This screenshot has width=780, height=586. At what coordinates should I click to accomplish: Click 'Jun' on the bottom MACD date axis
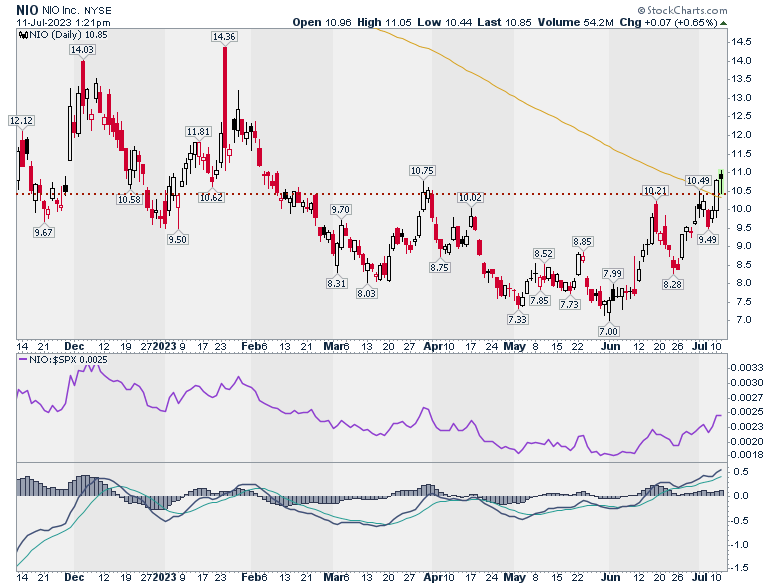(610, 577)
